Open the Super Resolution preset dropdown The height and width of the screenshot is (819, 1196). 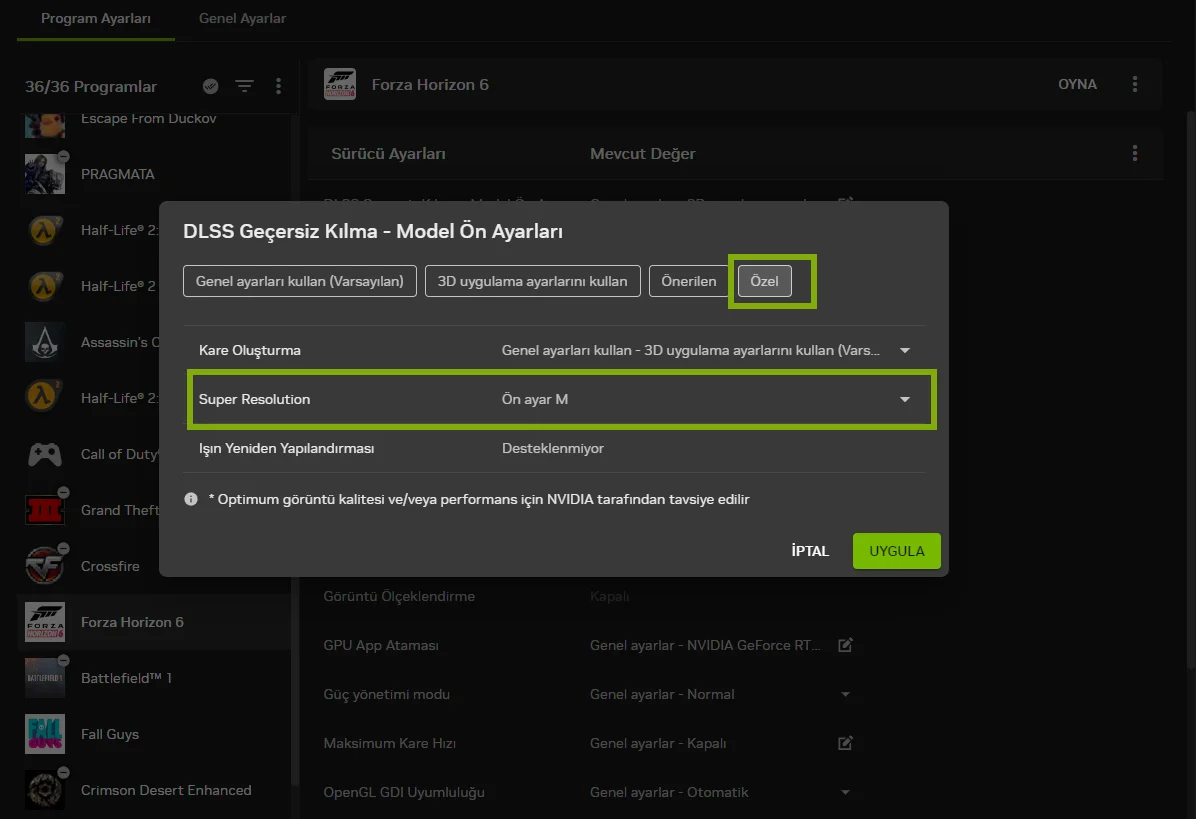(x=905, y=399)
